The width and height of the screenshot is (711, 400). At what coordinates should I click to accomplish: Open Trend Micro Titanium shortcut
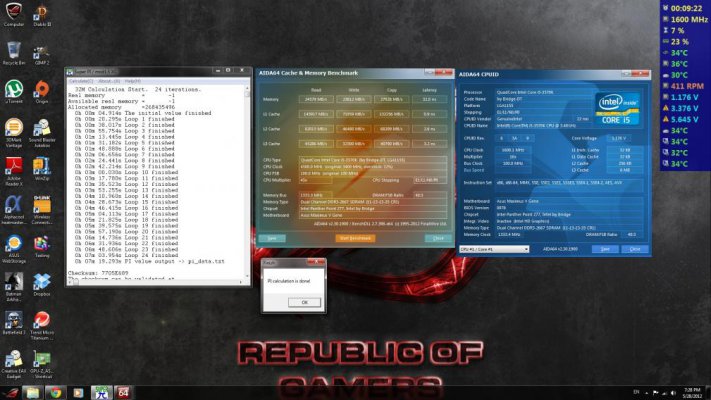point(42,326)
